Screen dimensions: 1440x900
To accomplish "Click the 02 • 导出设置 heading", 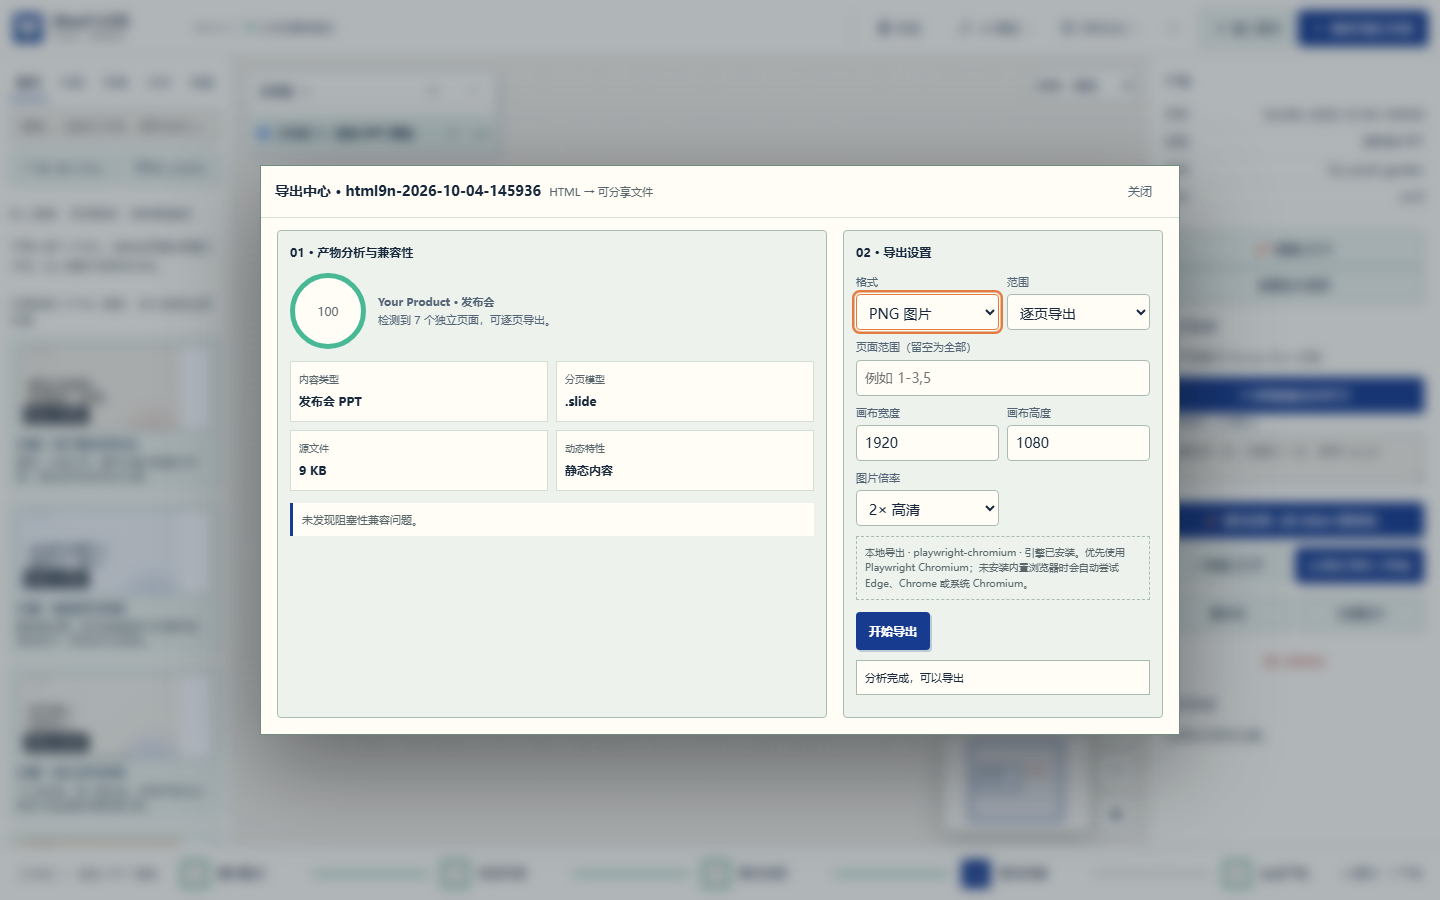I will (x=893, y=252).
